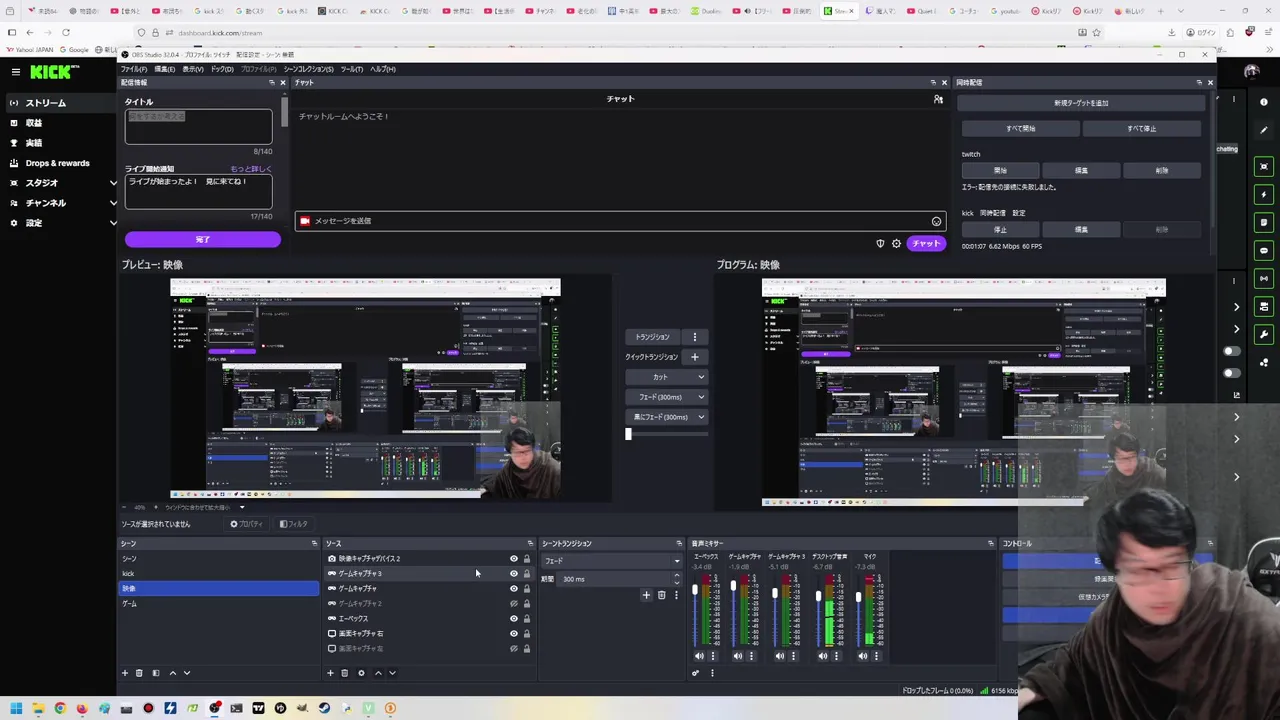Add a new scene with the plus icon in Scenes panel
This screenshot has height=720, width=1280.
125,673
